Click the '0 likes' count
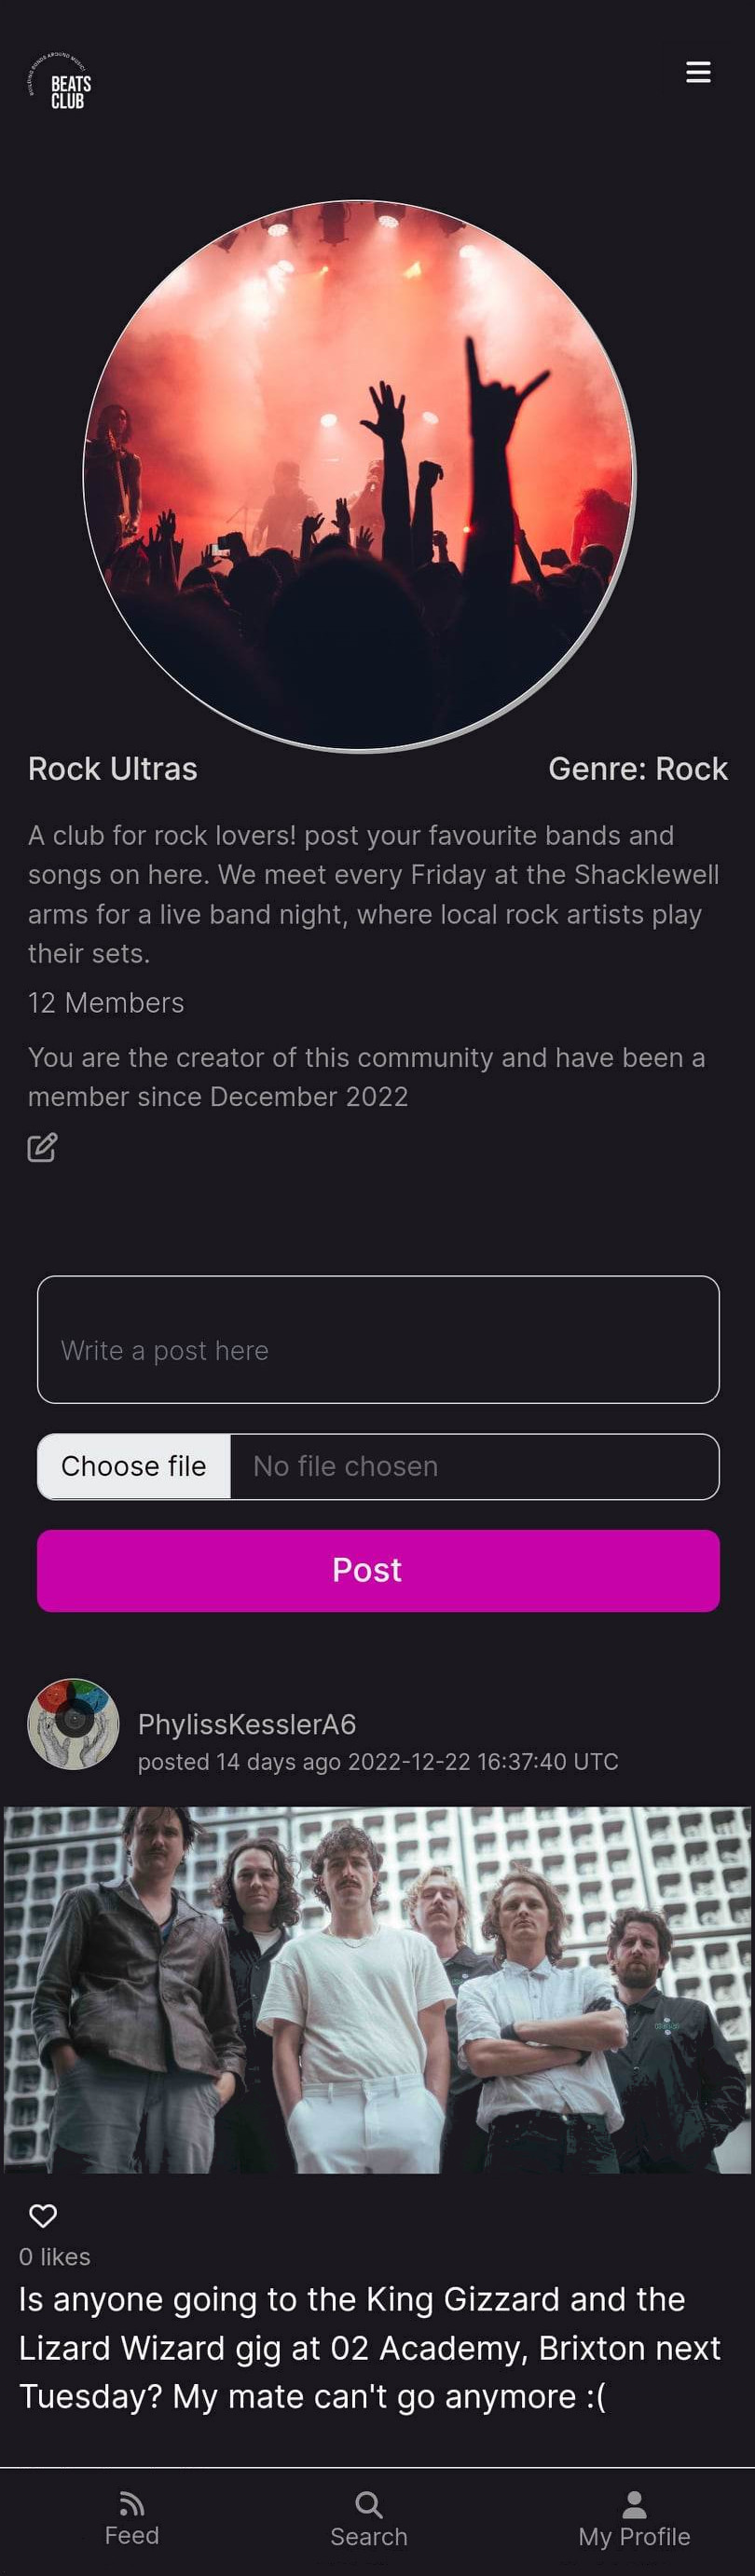Viewport: 755px width, 2576px height. click(55, 2257)
